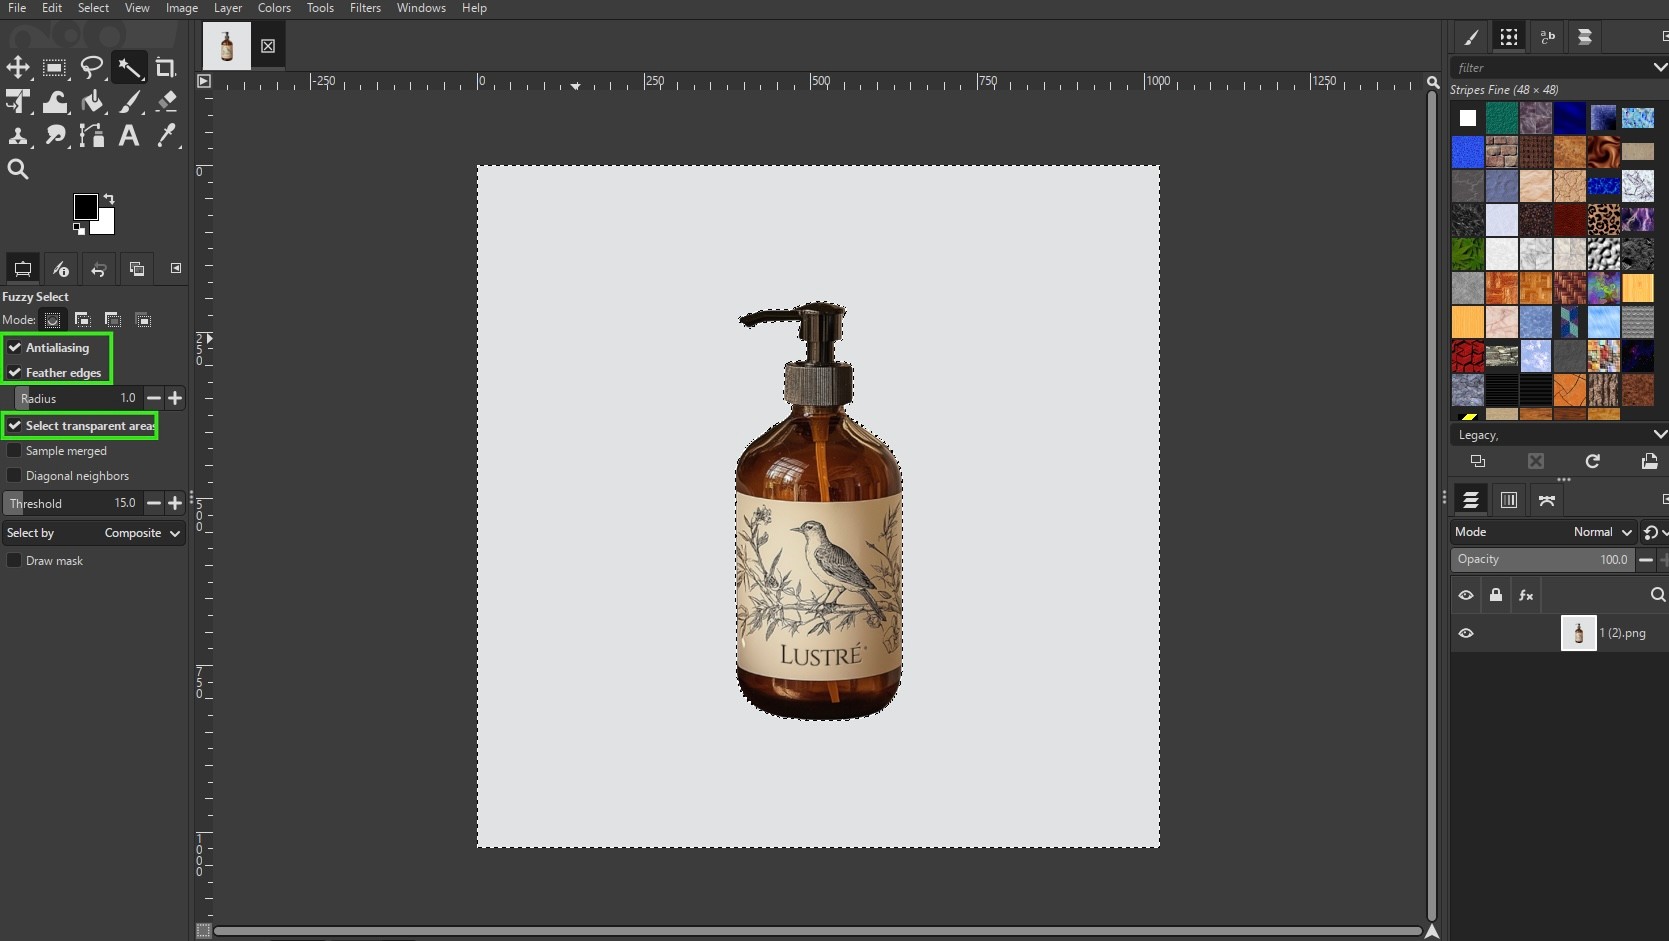Reset the layer mode icon next to Normal
This screenshot has width=1669, height=941.
tap(1651, 532)
